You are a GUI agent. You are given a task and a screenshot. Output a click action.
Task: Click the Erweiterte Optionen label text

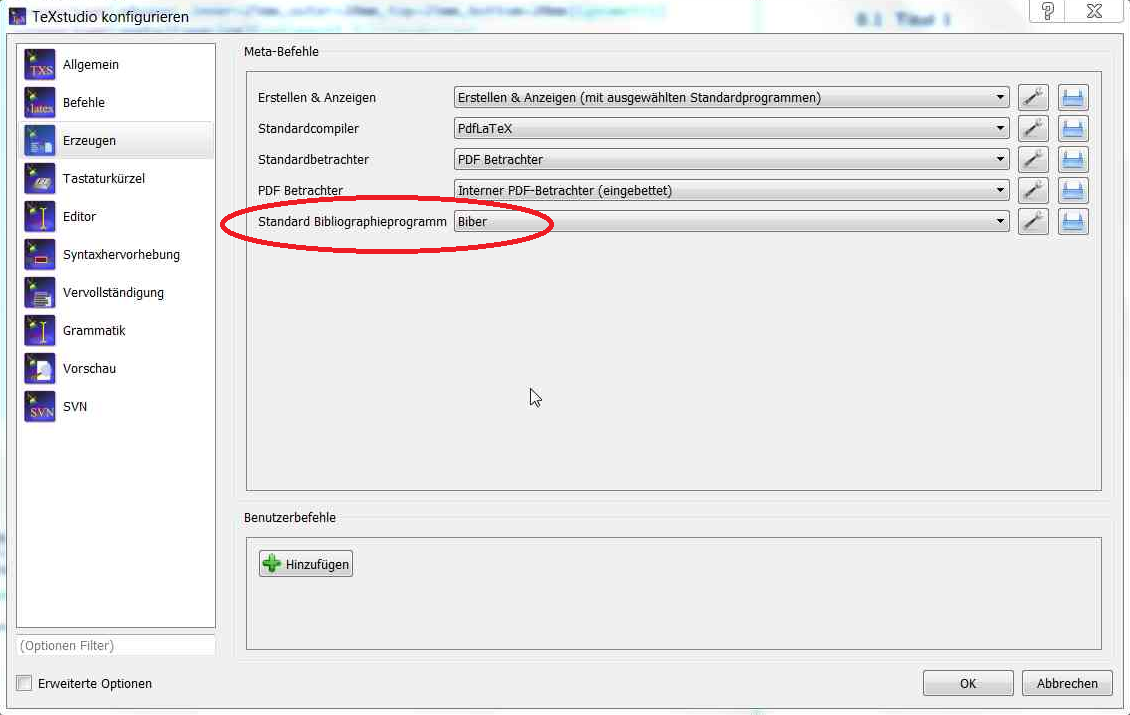pos(95,683)
